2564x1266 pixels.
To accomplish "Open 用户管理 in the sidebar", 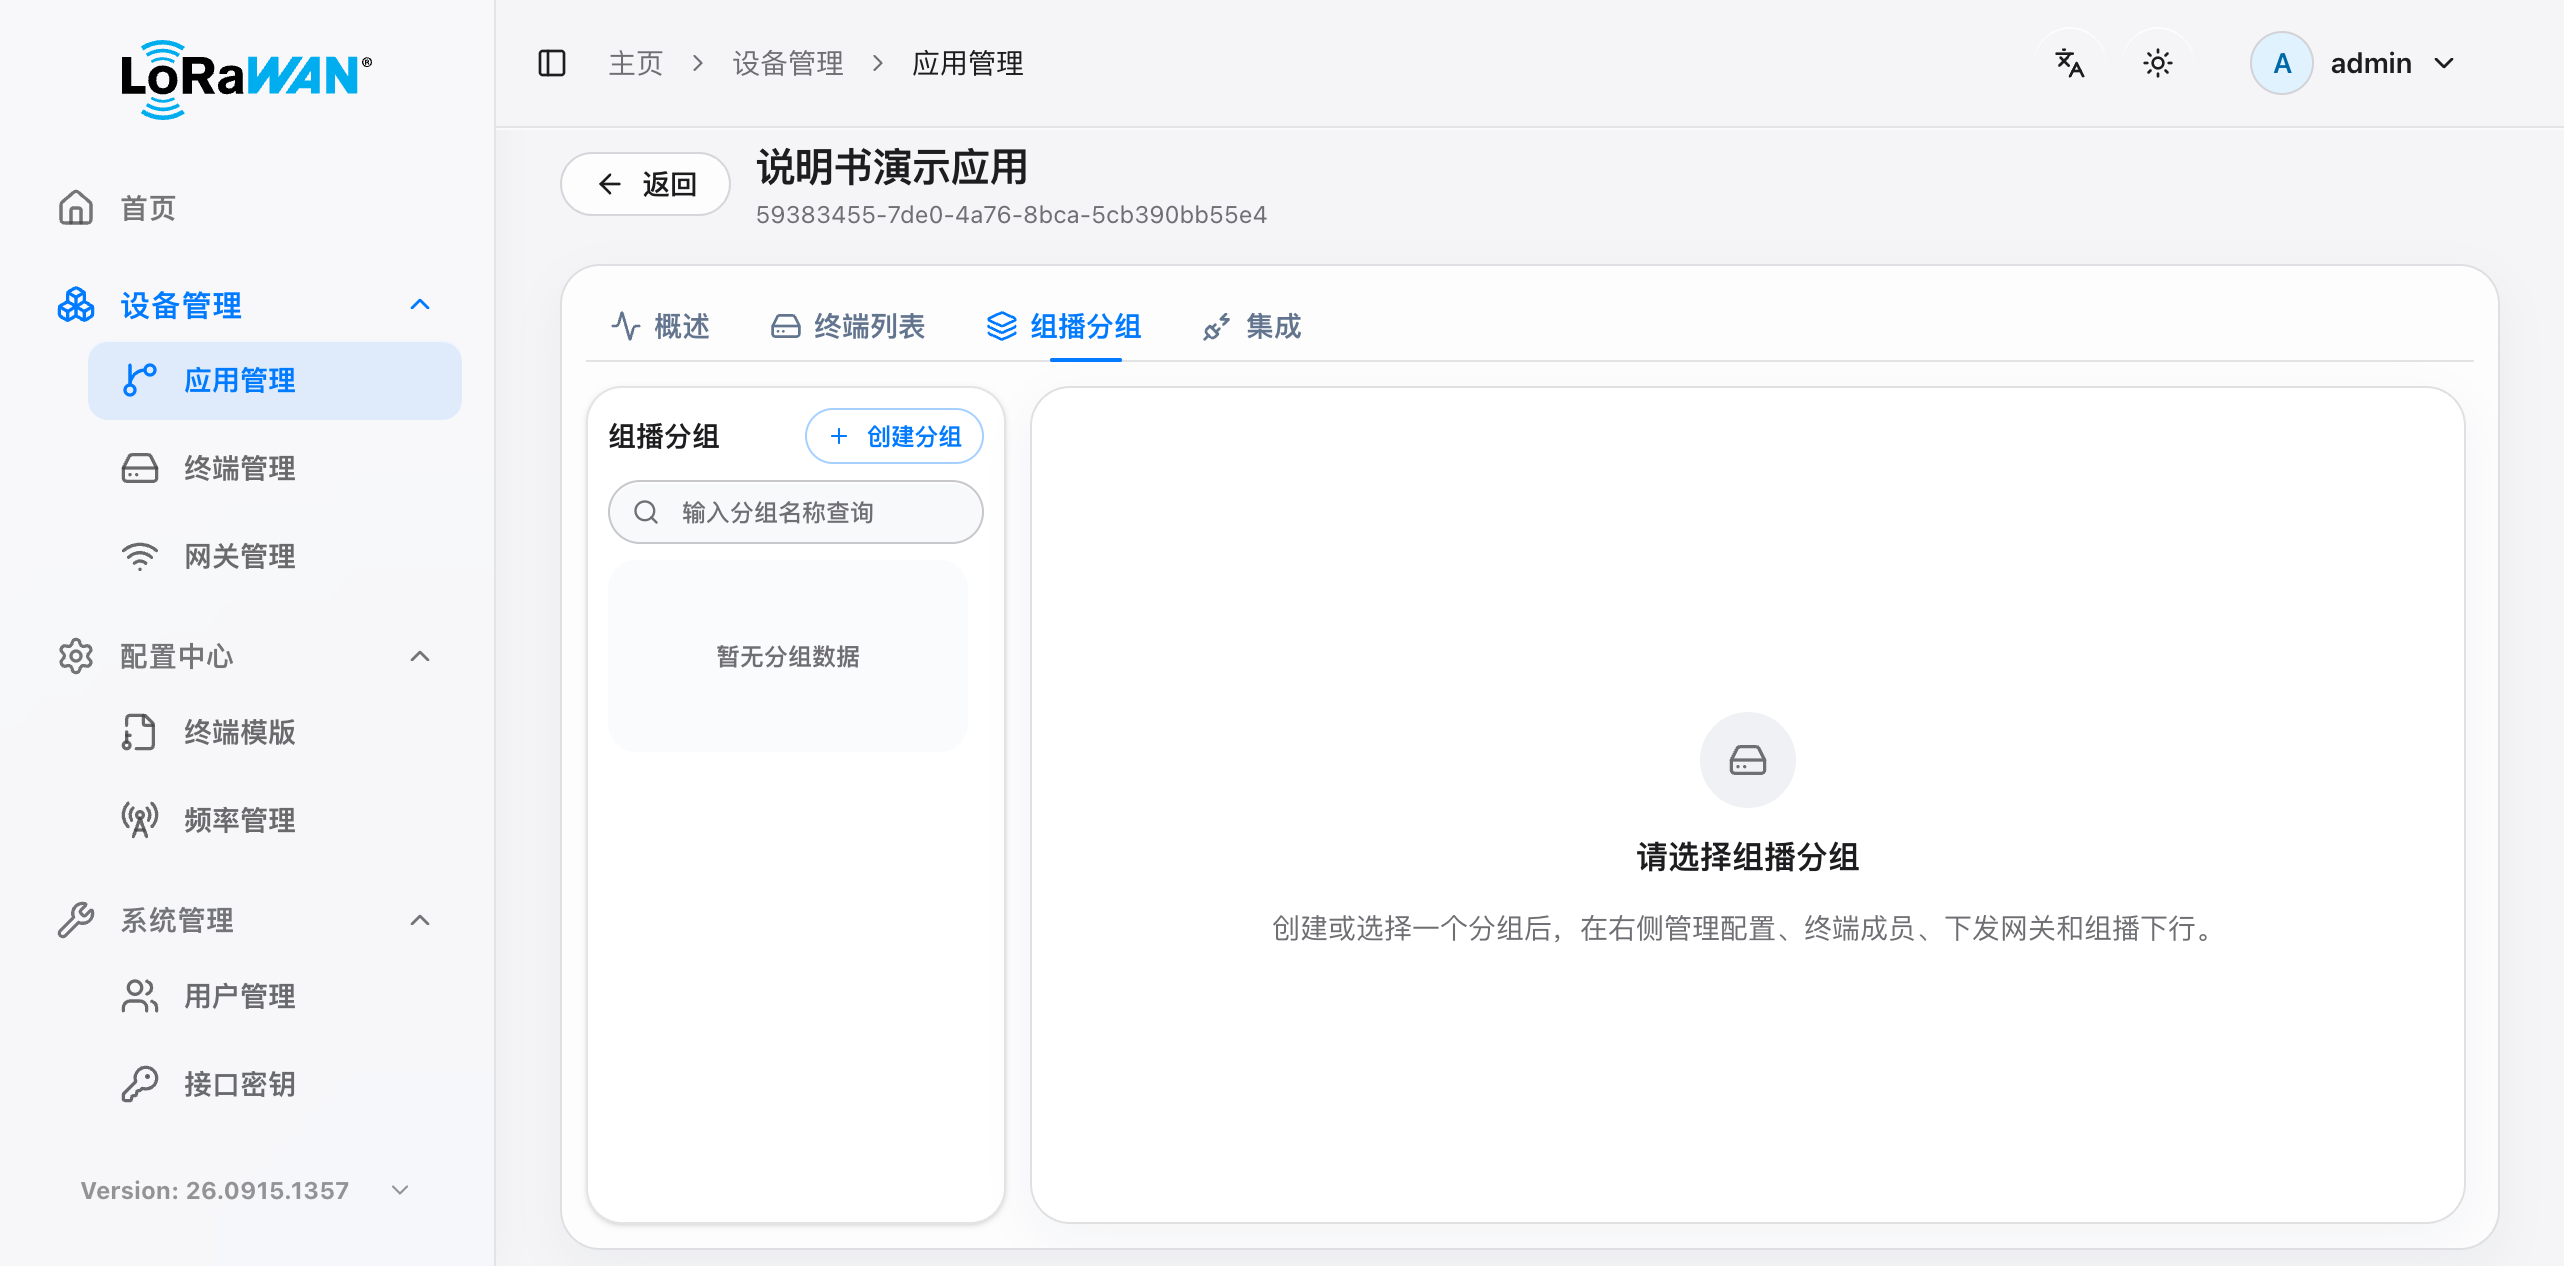I will tap(275, 996).
